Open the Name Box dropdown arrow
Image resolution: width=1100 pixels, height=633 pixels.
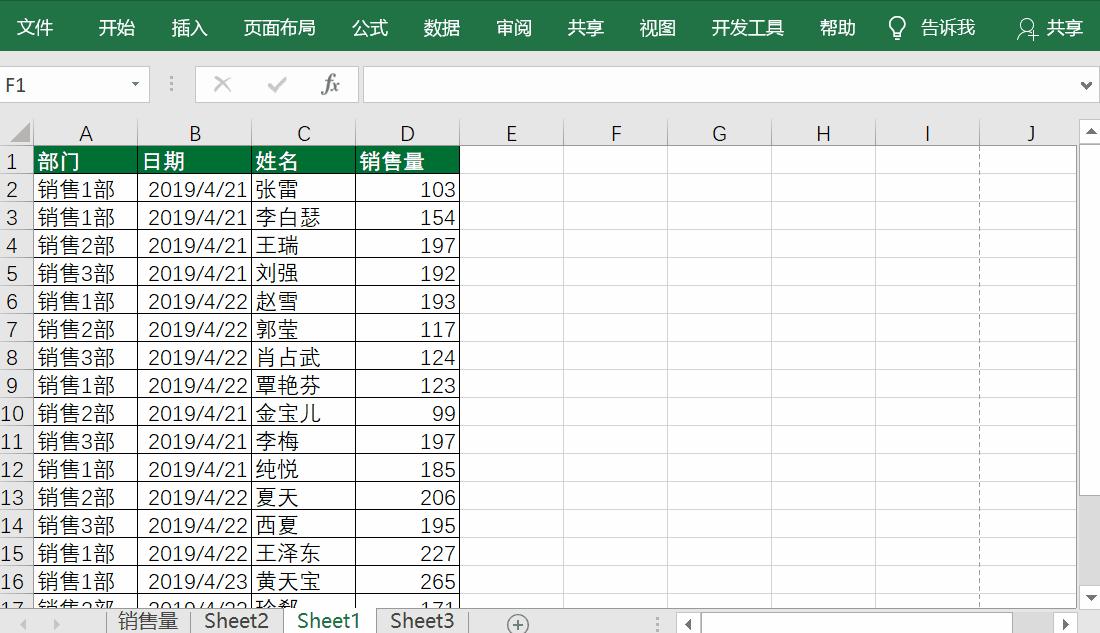tap(137, 84)
